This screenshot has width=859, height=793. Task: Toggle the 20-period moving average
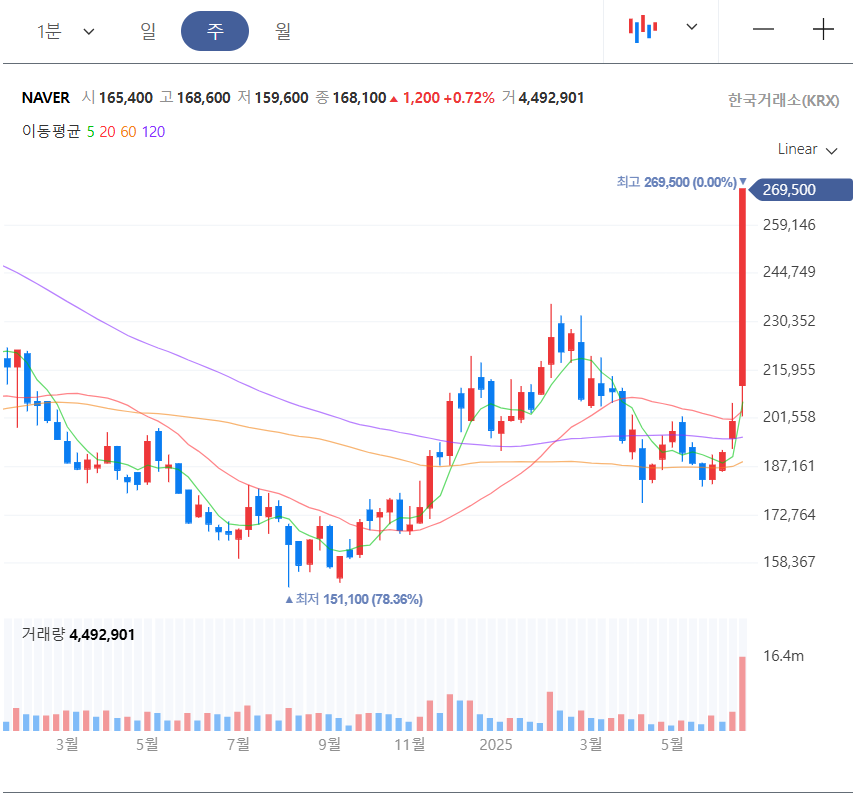pyautogui.click(x=107, y=132)
